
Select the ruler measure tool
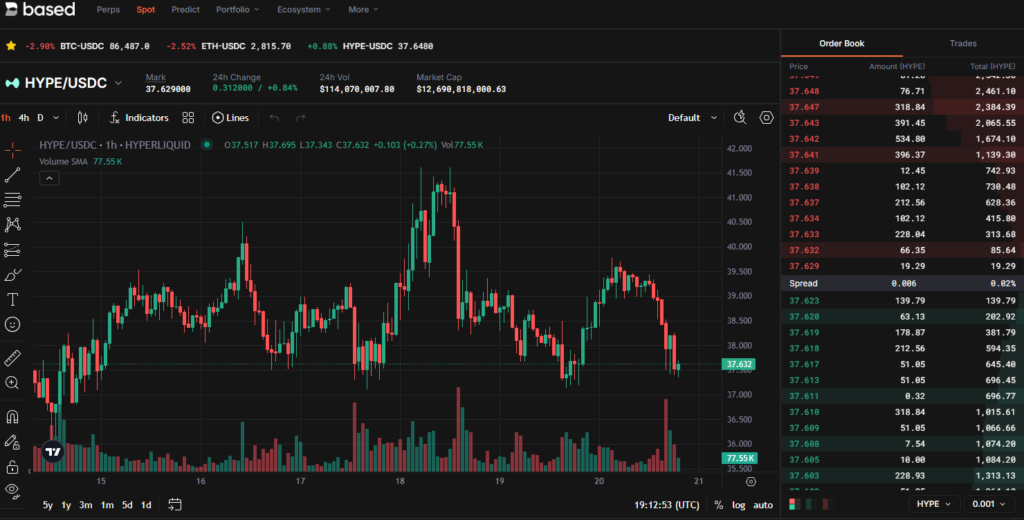[x=13, y=357]
